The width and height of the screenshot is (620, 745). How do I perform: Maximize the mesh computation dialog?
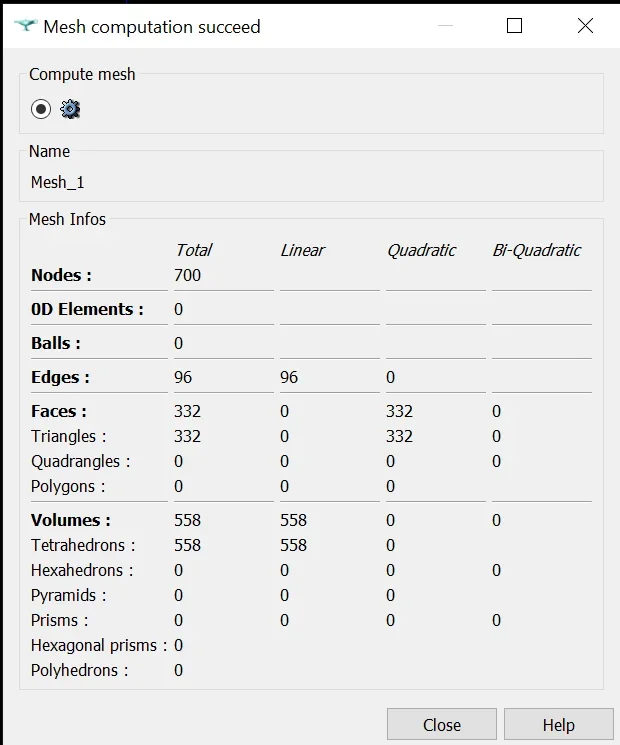pyautogui.click(x=514, y=26)
